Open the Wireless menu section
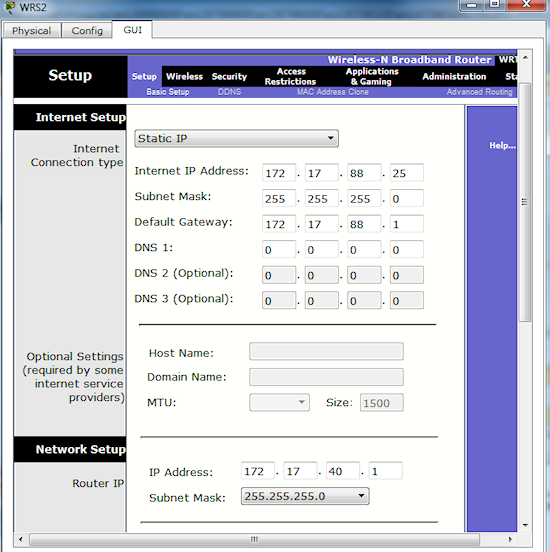The height and width of the screenshot is (552, 550). [184, 76]
